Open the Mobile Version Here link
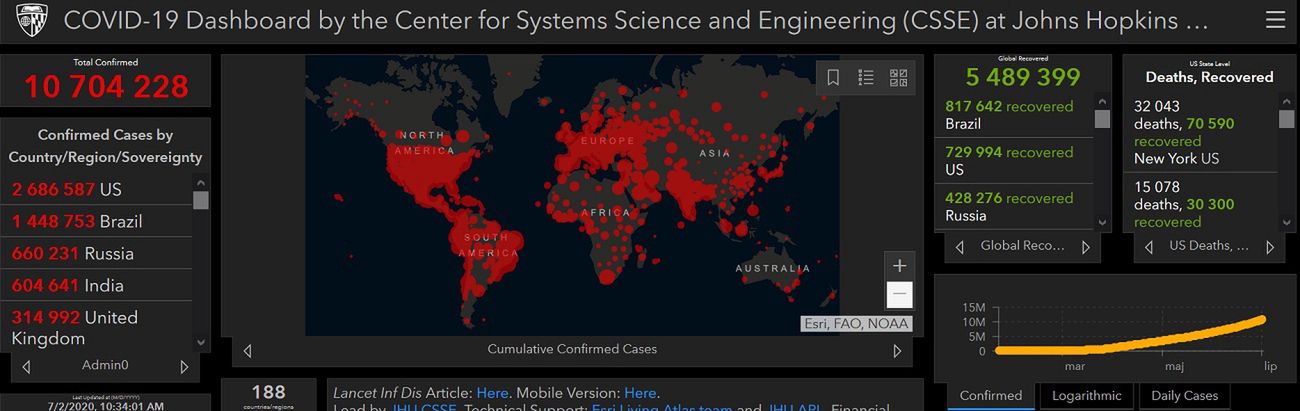 click(640, 393)
